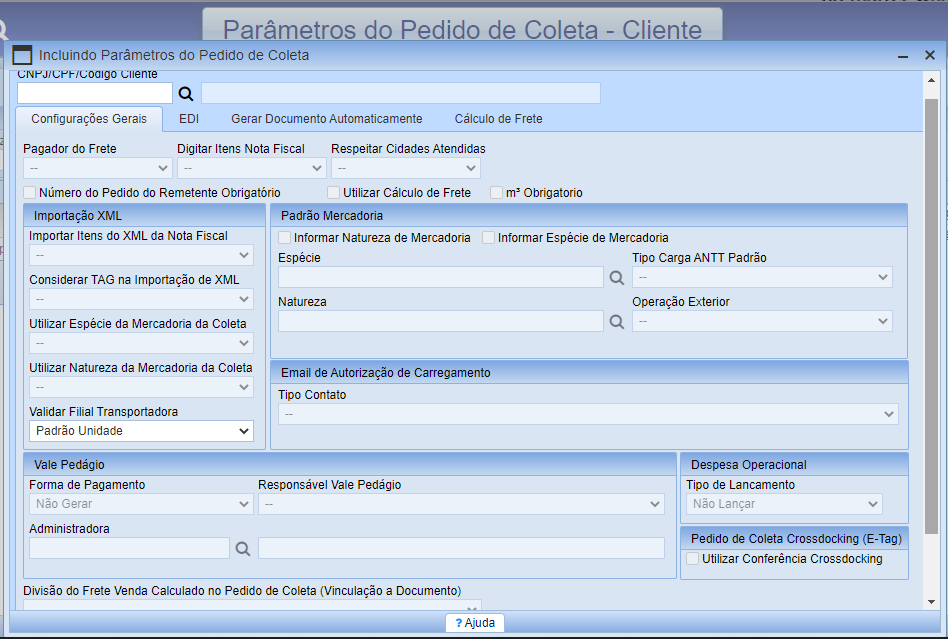This screenshot has height=639, width=948.
Task: Open Tipo Carga ANTT Padrão dropdown
Action: point(762,277)
